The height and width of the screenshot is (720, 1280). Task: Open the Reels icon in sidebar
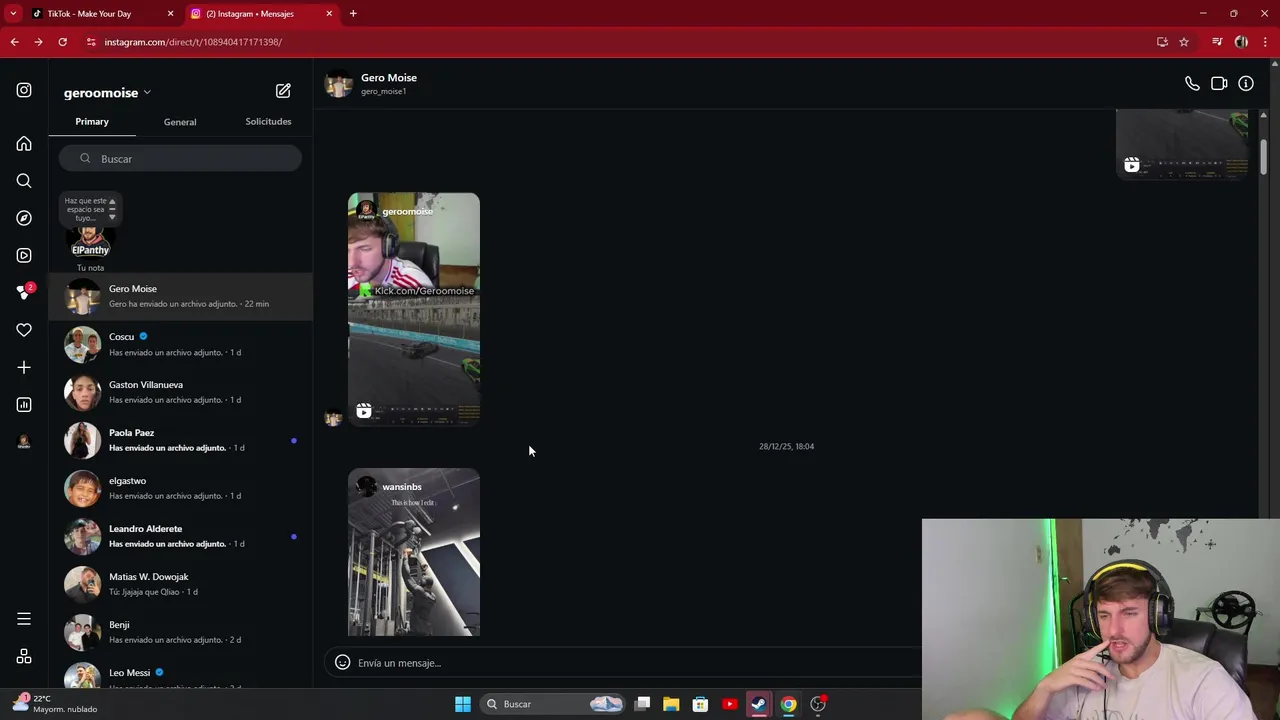coord(24,255)
